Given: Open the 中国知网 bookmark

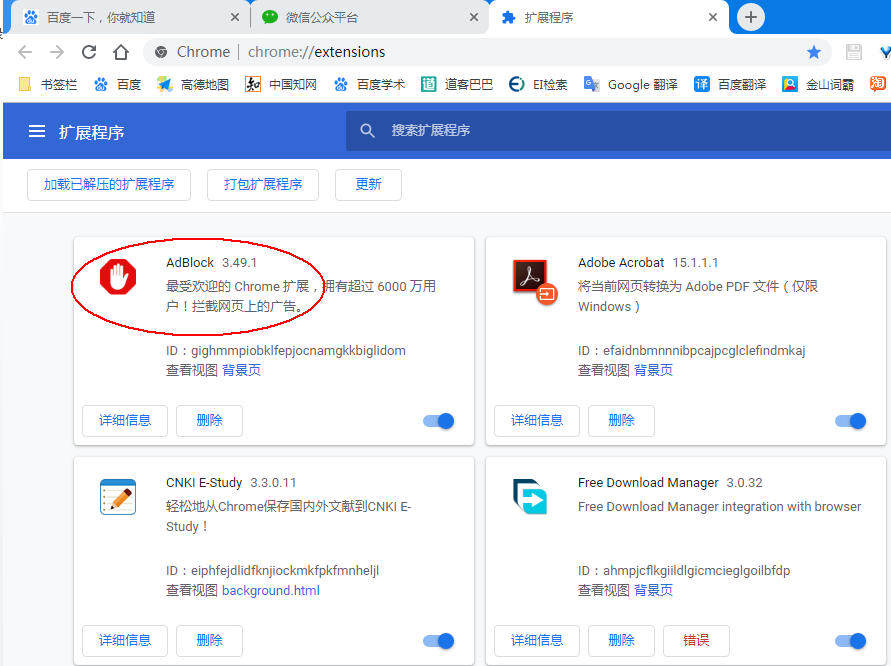Looking at the screenshot, I should (281, 85).
